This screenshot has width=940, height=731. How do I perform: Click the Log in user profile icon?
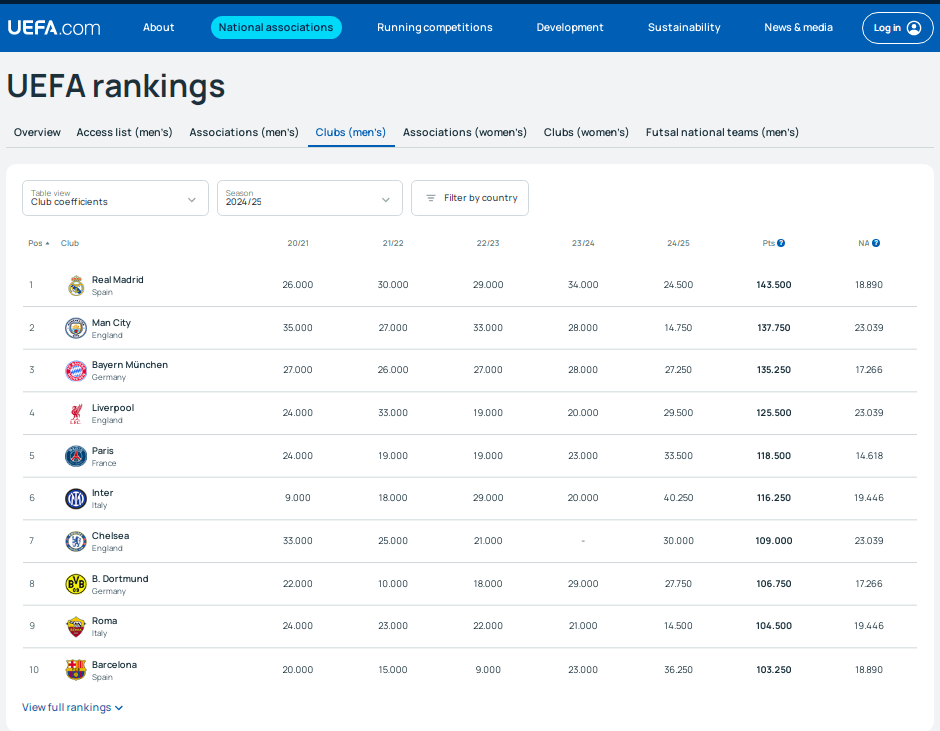pos(914,28)
